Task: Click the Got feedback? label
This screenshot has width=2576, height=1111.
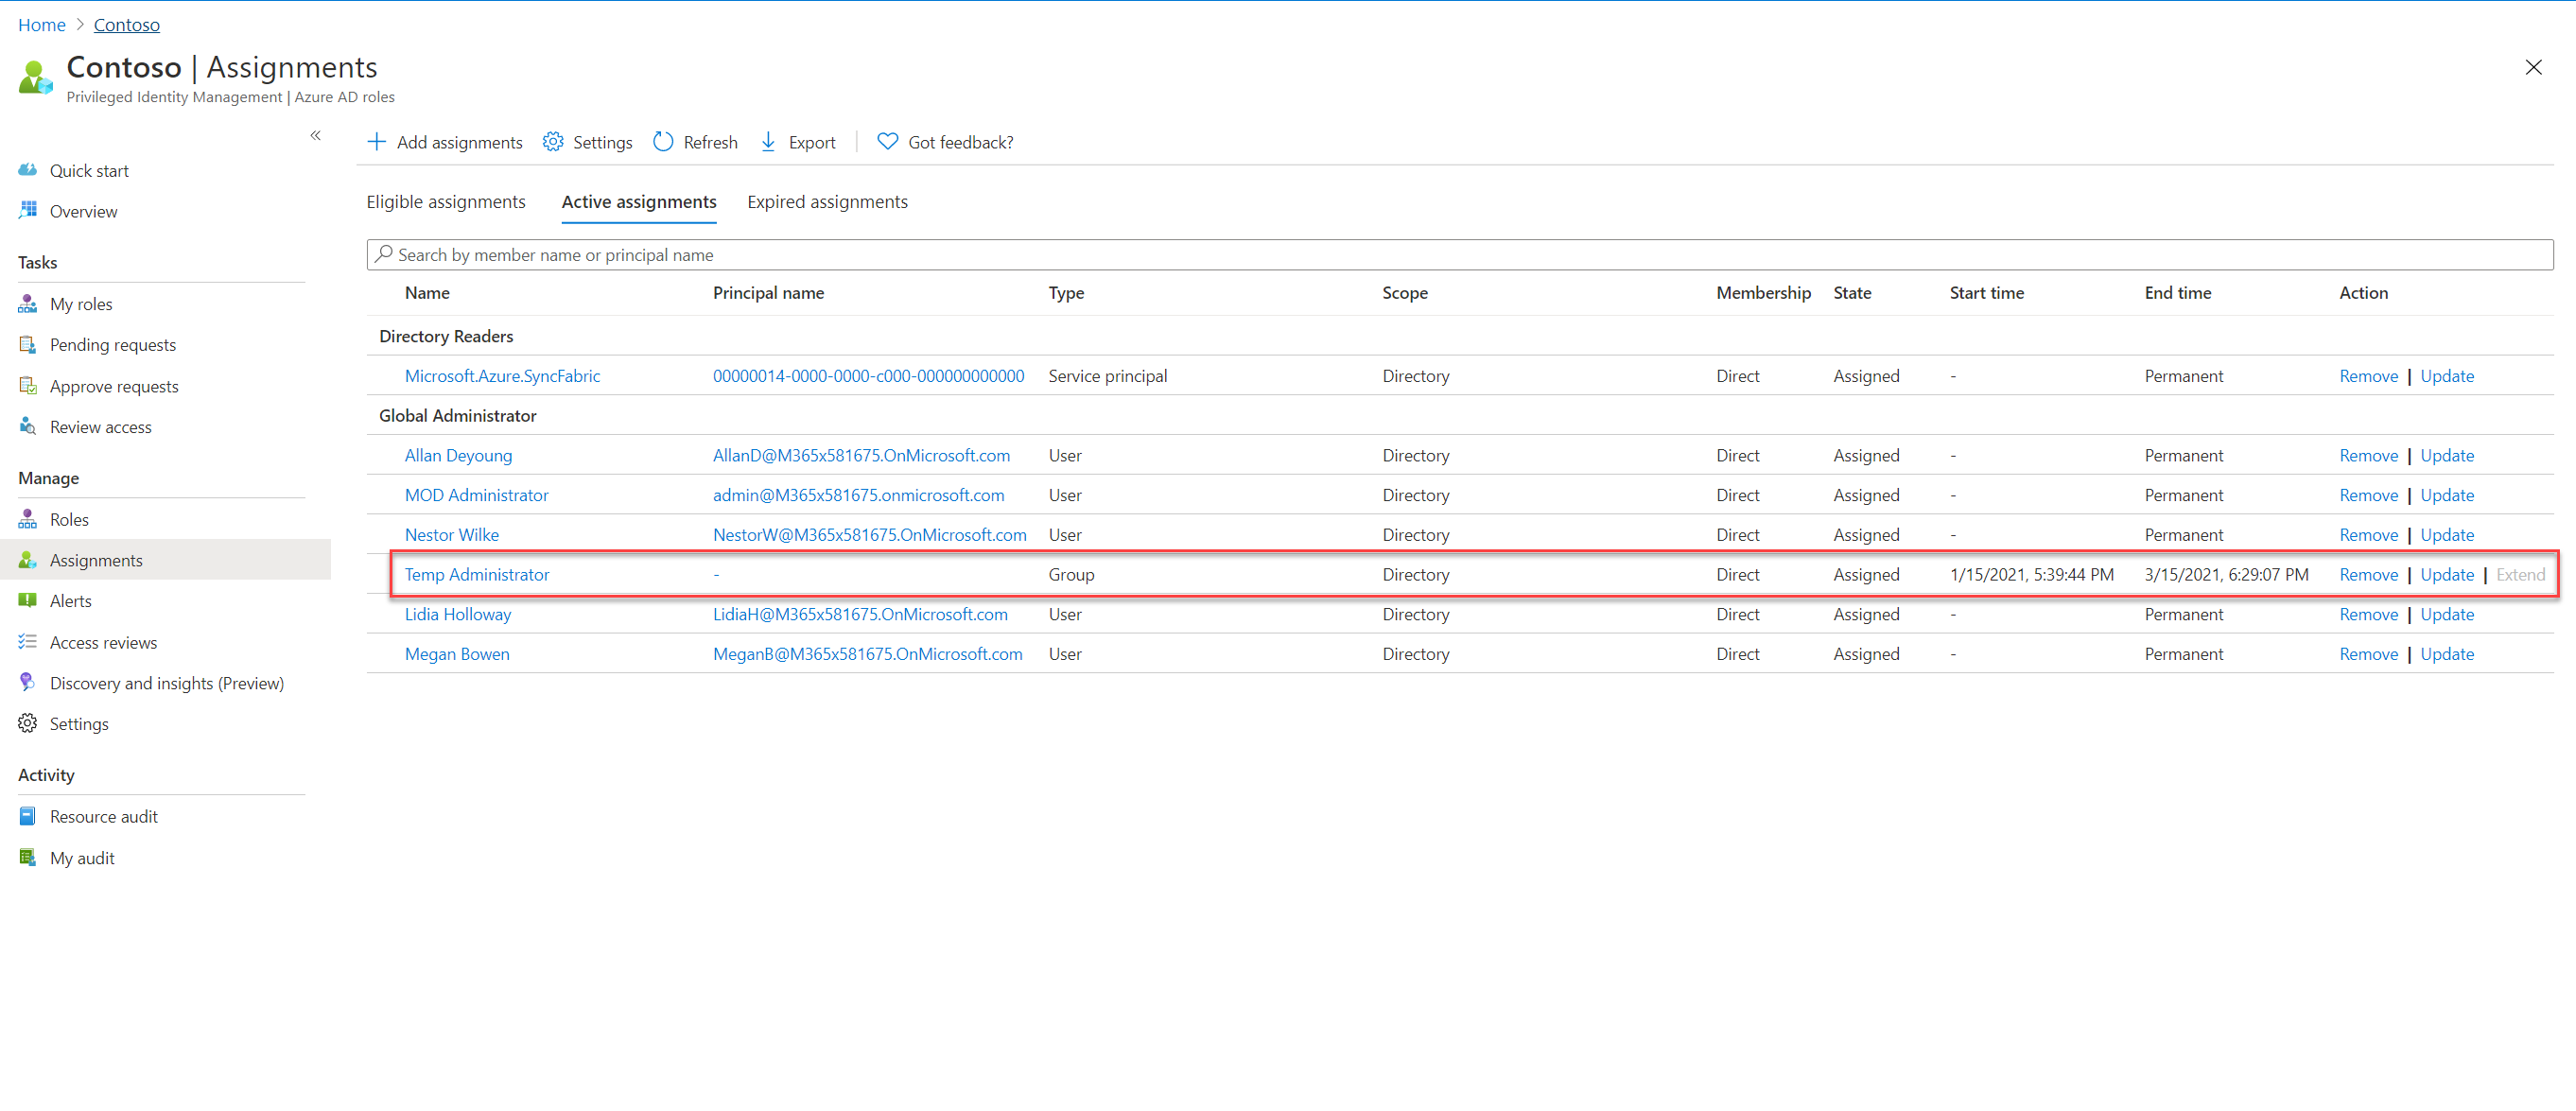Action: click(x=961, y=142)
